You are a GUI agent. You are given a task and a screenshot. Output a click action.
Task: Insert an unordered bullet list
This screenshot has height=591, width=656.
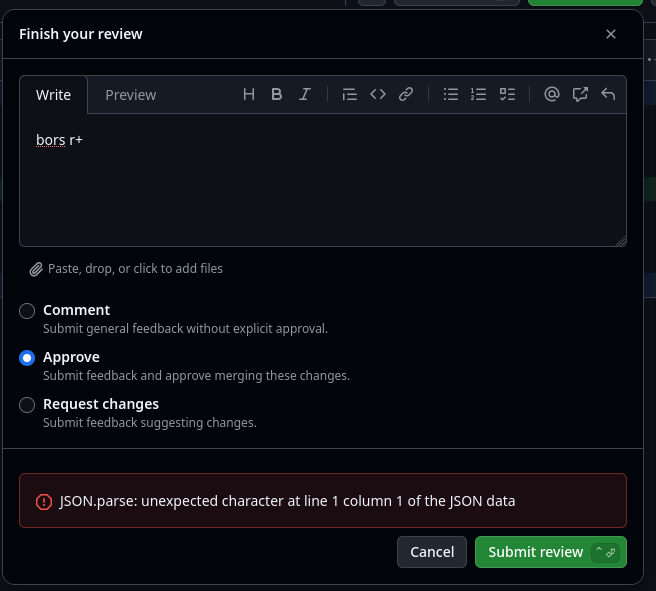[x=451, y=94]
